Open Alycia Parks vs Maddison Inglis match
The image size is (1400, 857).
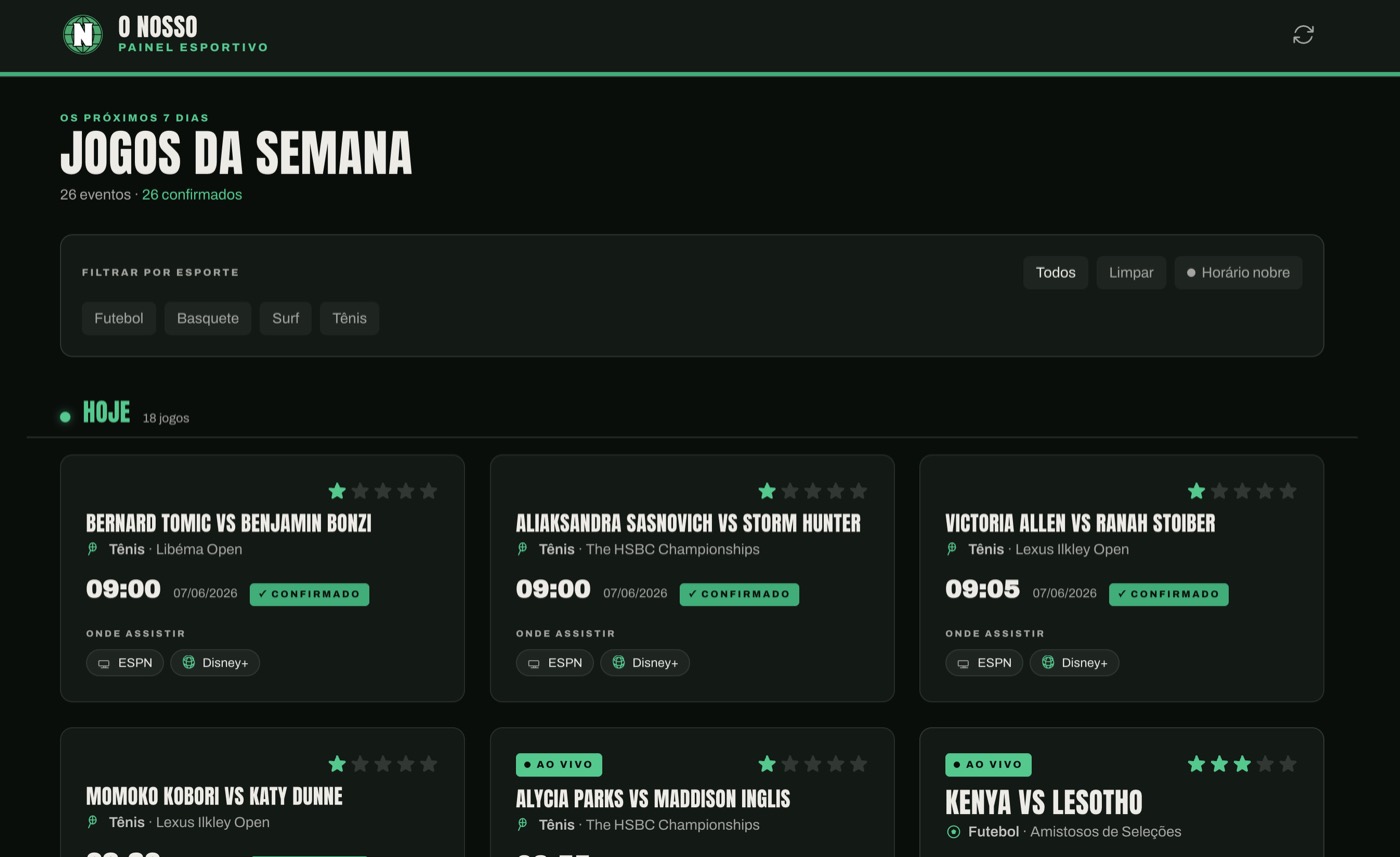pyautogui.click(x=653, y=799)
